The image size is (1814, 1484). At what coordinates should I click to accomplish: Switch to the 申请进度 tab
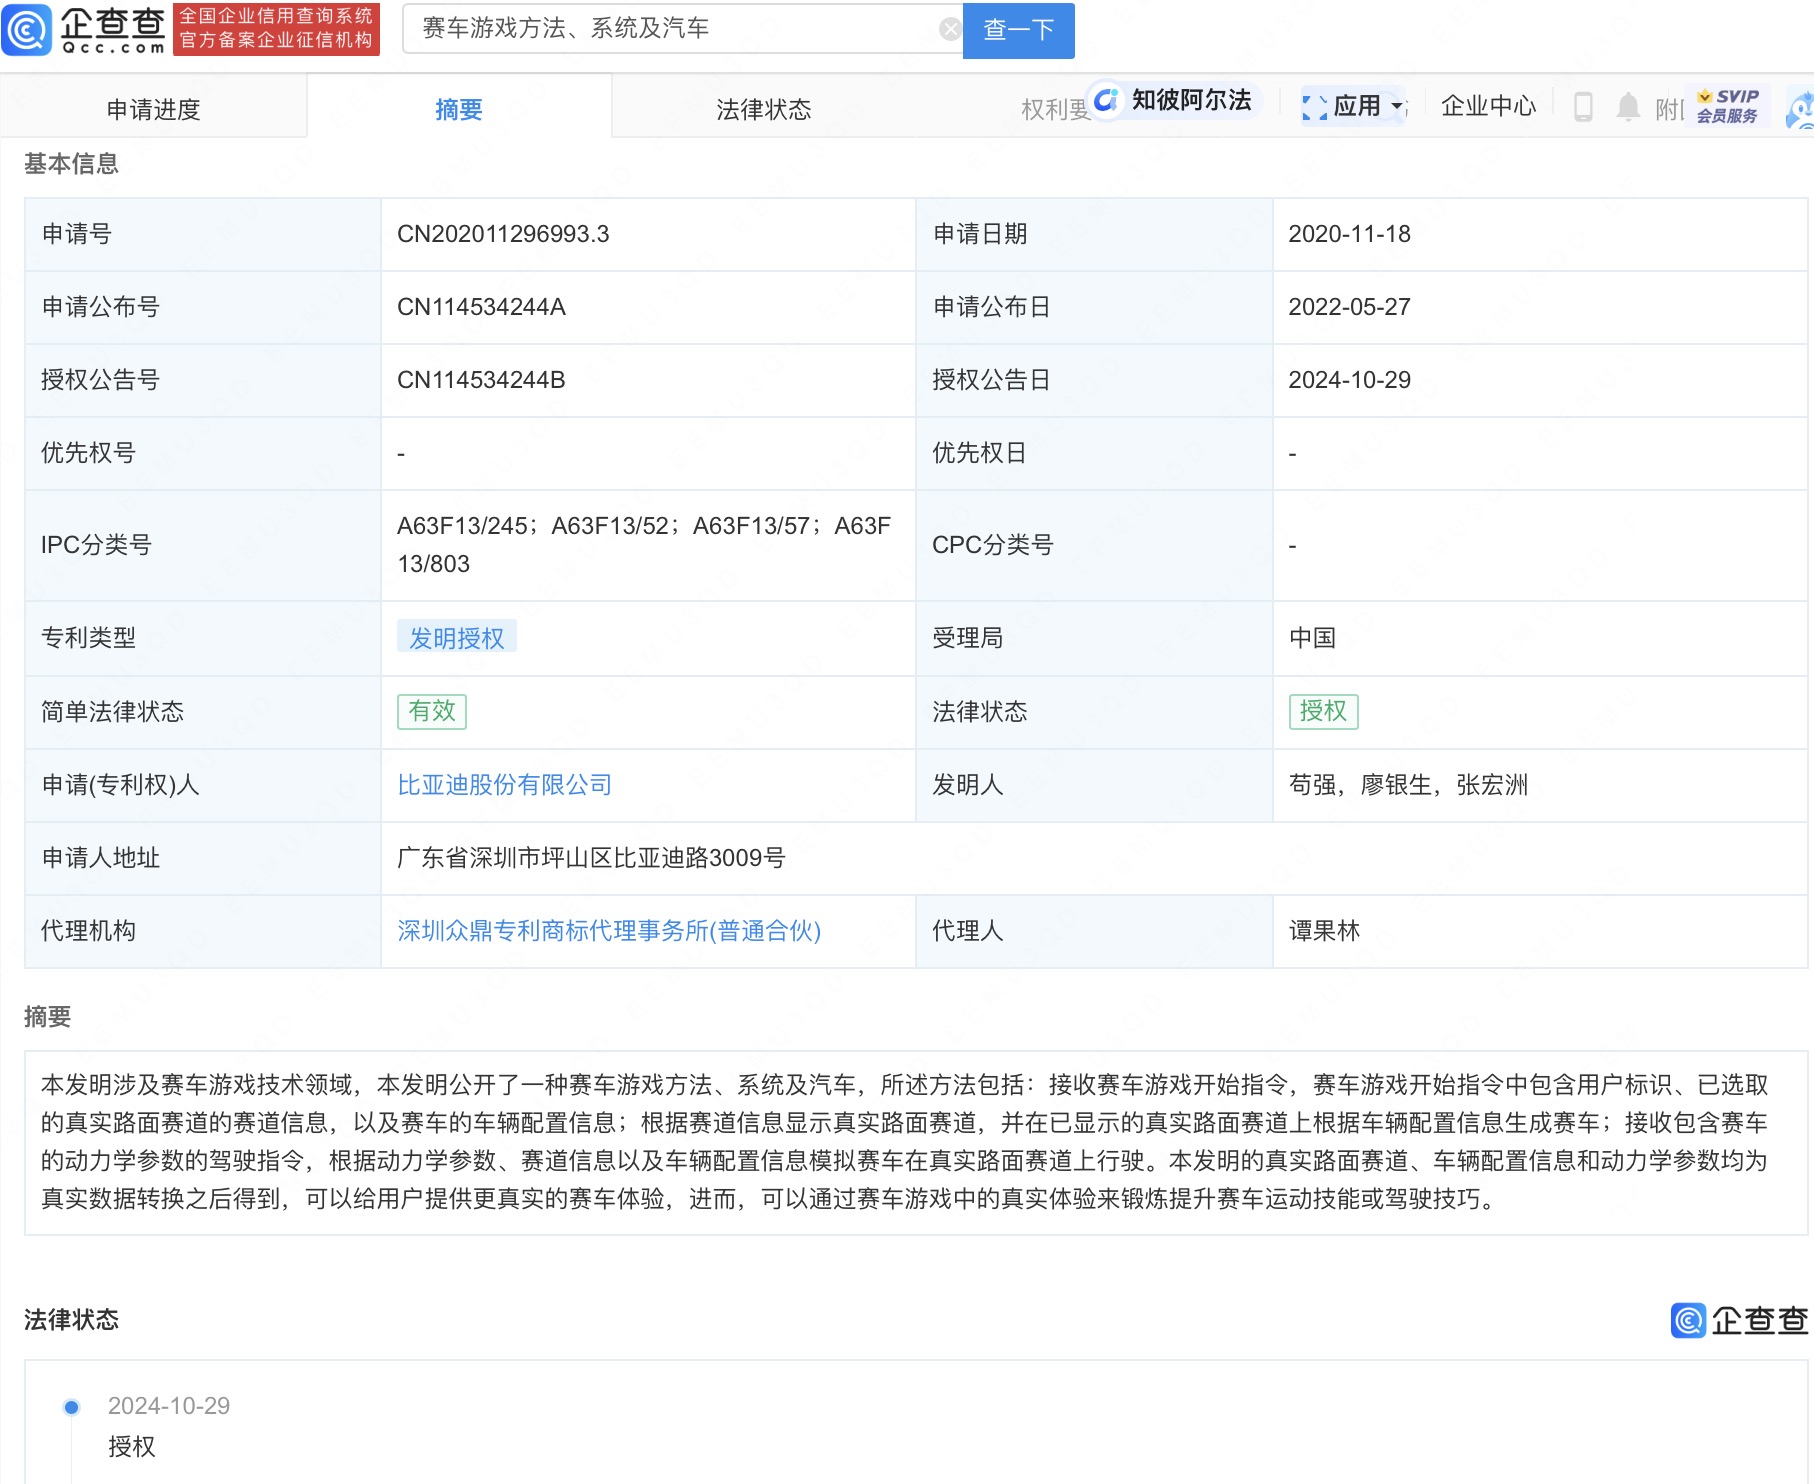click(x=153, y=109)
